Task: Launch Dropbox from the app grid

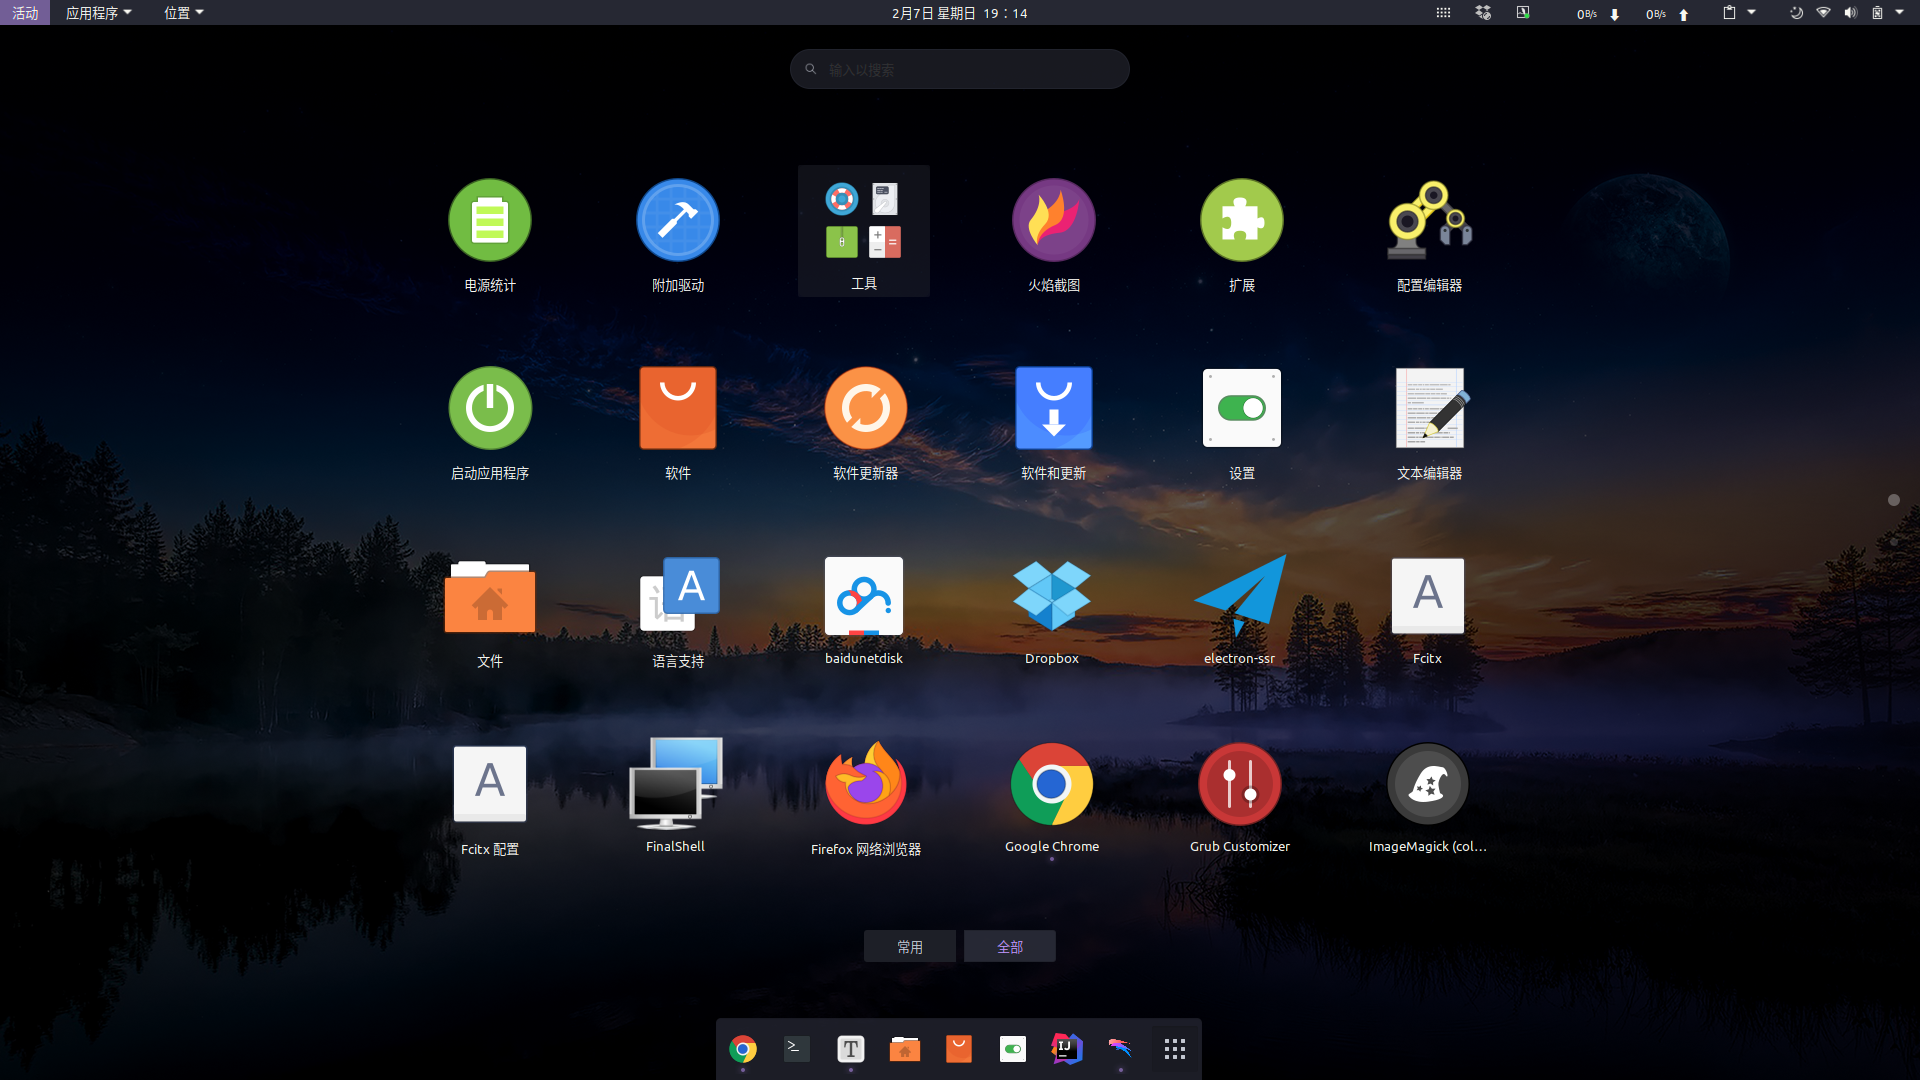Action: [x=1052, y=596]
